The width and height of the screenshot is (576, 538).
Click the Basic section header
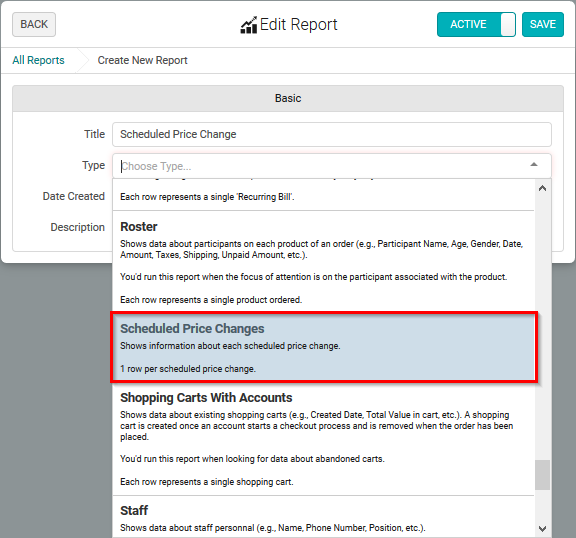click(x=288, y=98)
